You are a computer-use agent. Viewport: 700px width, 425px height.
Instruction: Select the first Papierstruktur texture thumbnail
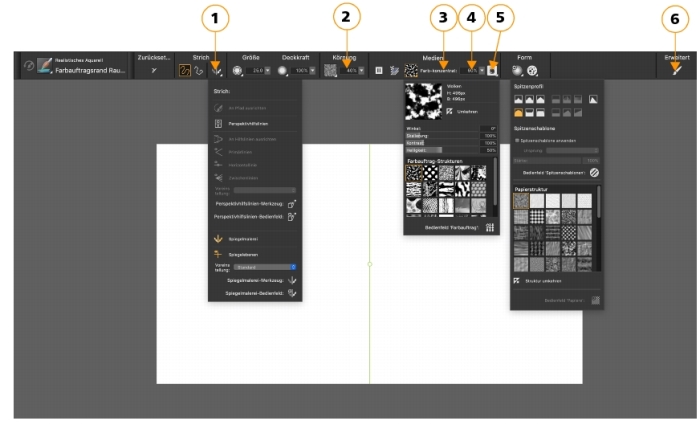pos(520,201)
